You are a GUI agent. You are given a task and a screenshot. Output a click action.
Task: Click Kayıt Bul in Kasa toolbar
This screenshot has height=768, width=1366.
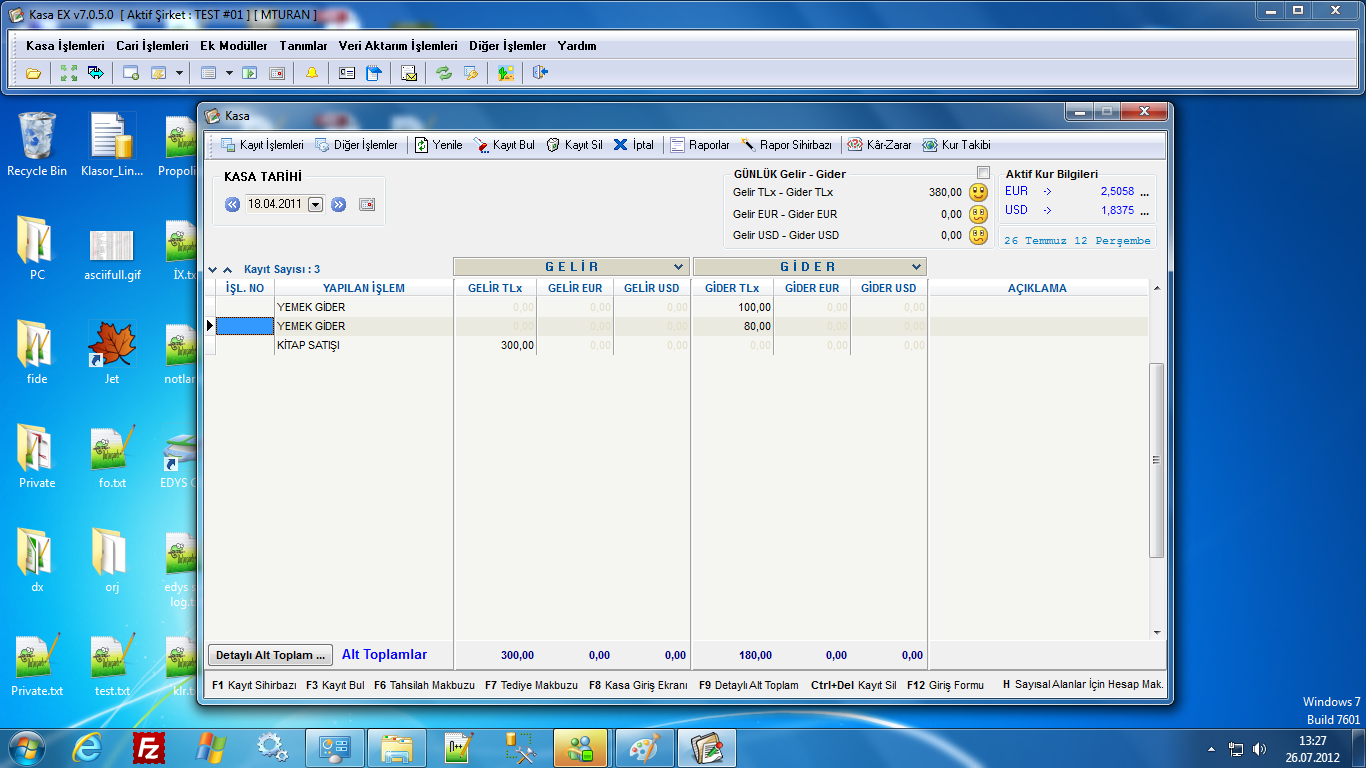click(504, 145)
